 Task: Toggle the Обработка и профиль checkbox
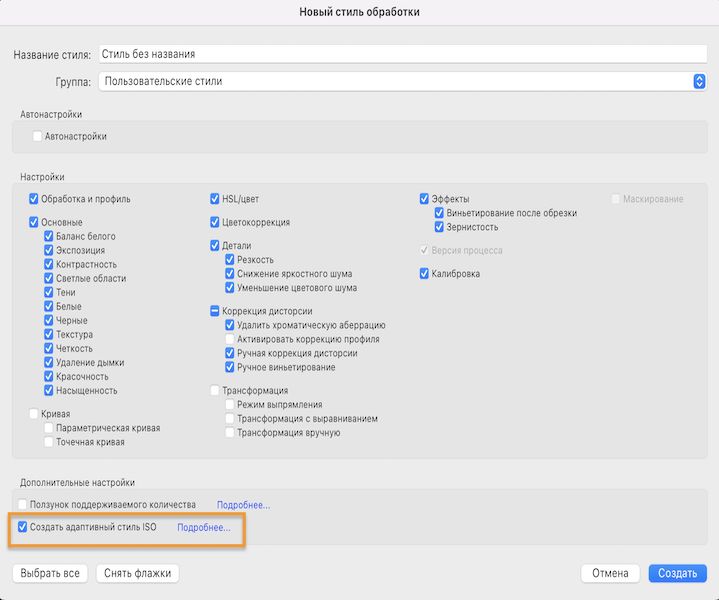tap(35, 199)
